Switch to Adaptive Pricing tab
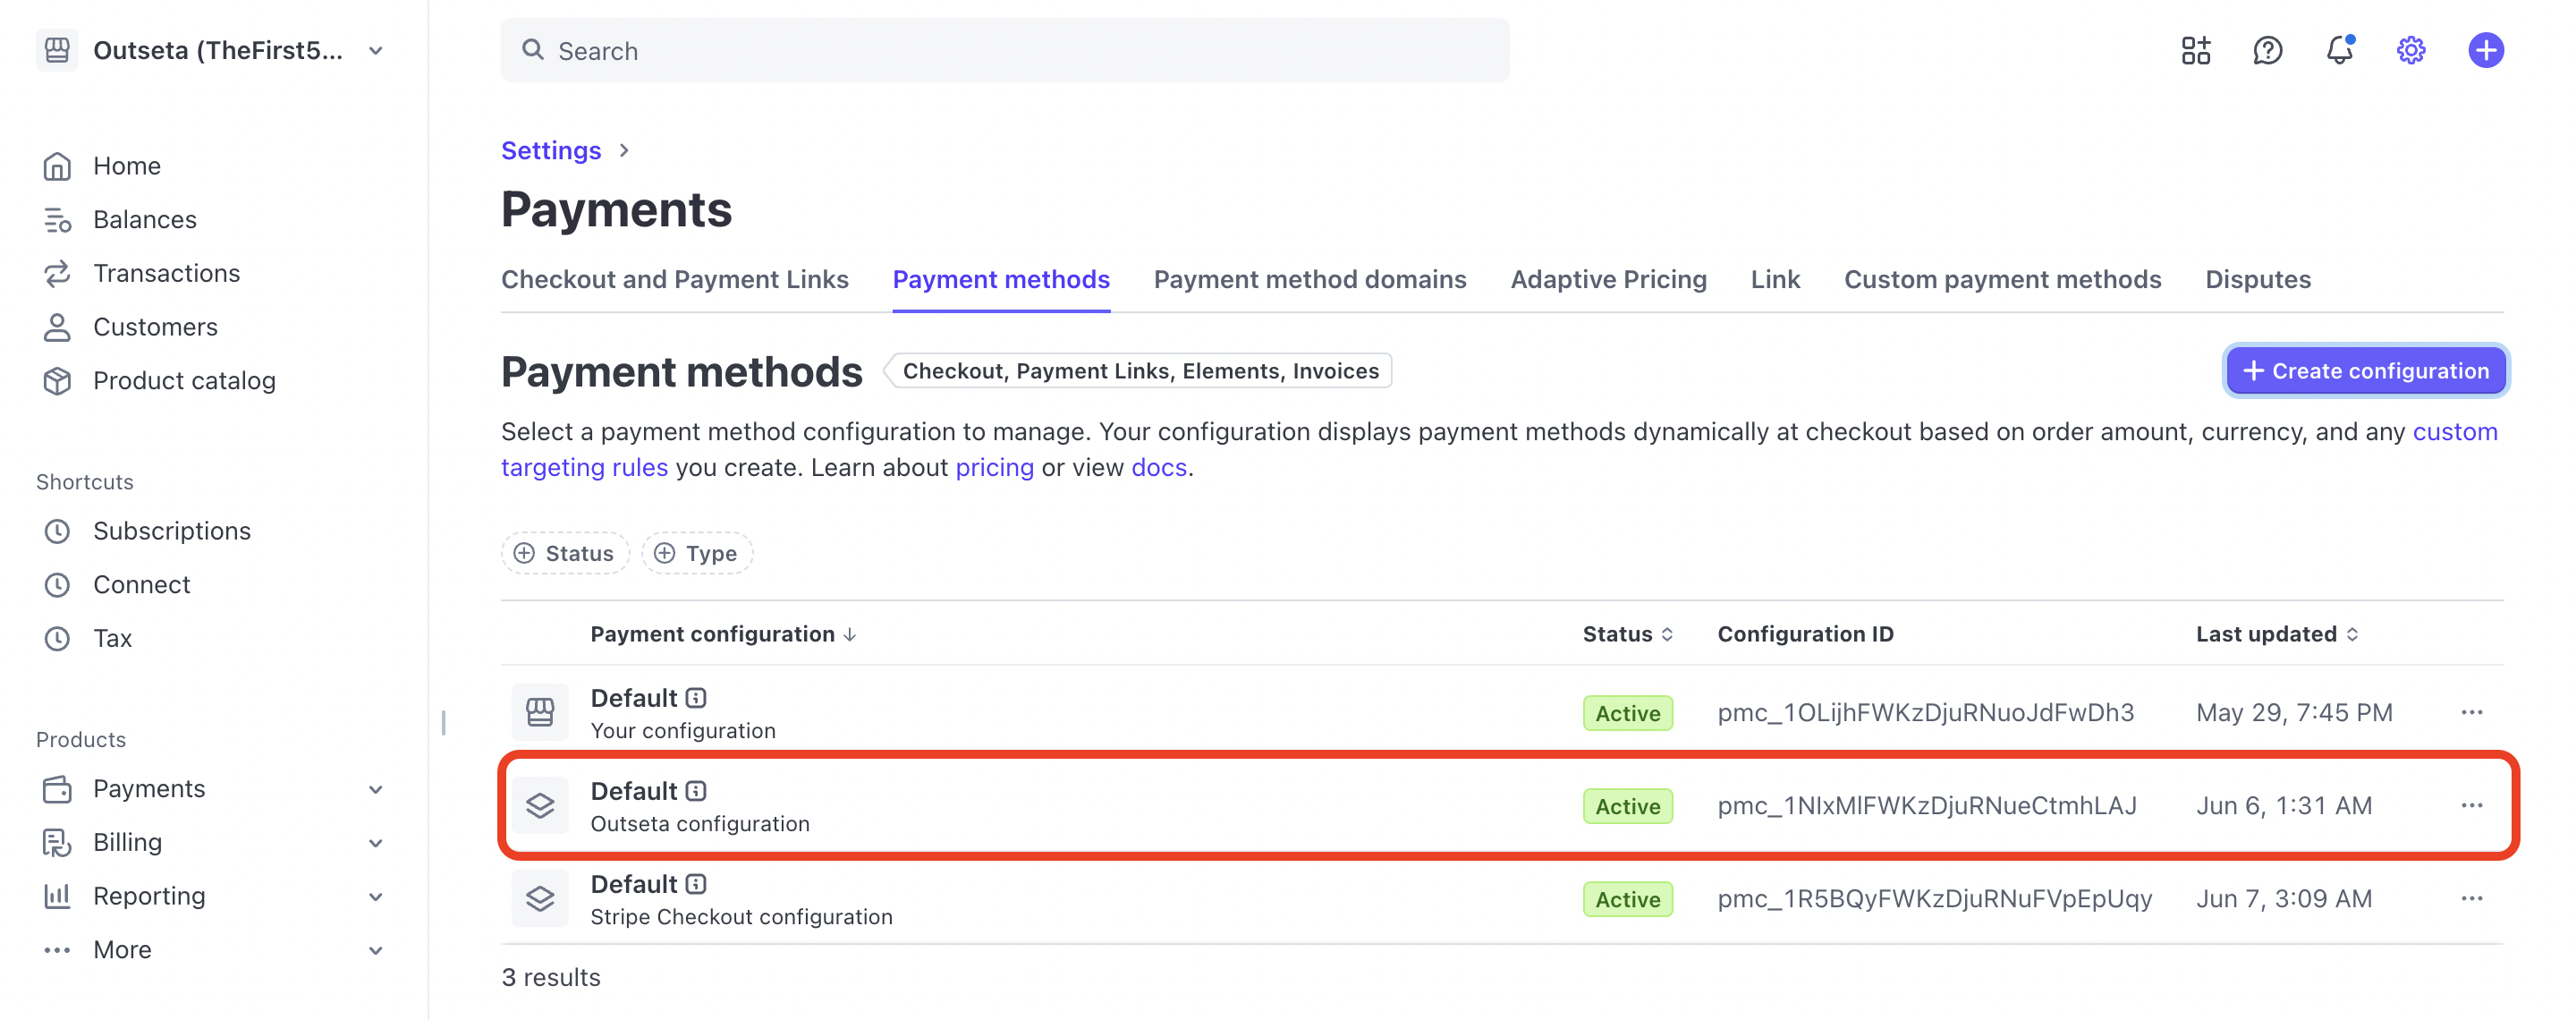This screenshot has width=2576, height=1020. 1608,279
